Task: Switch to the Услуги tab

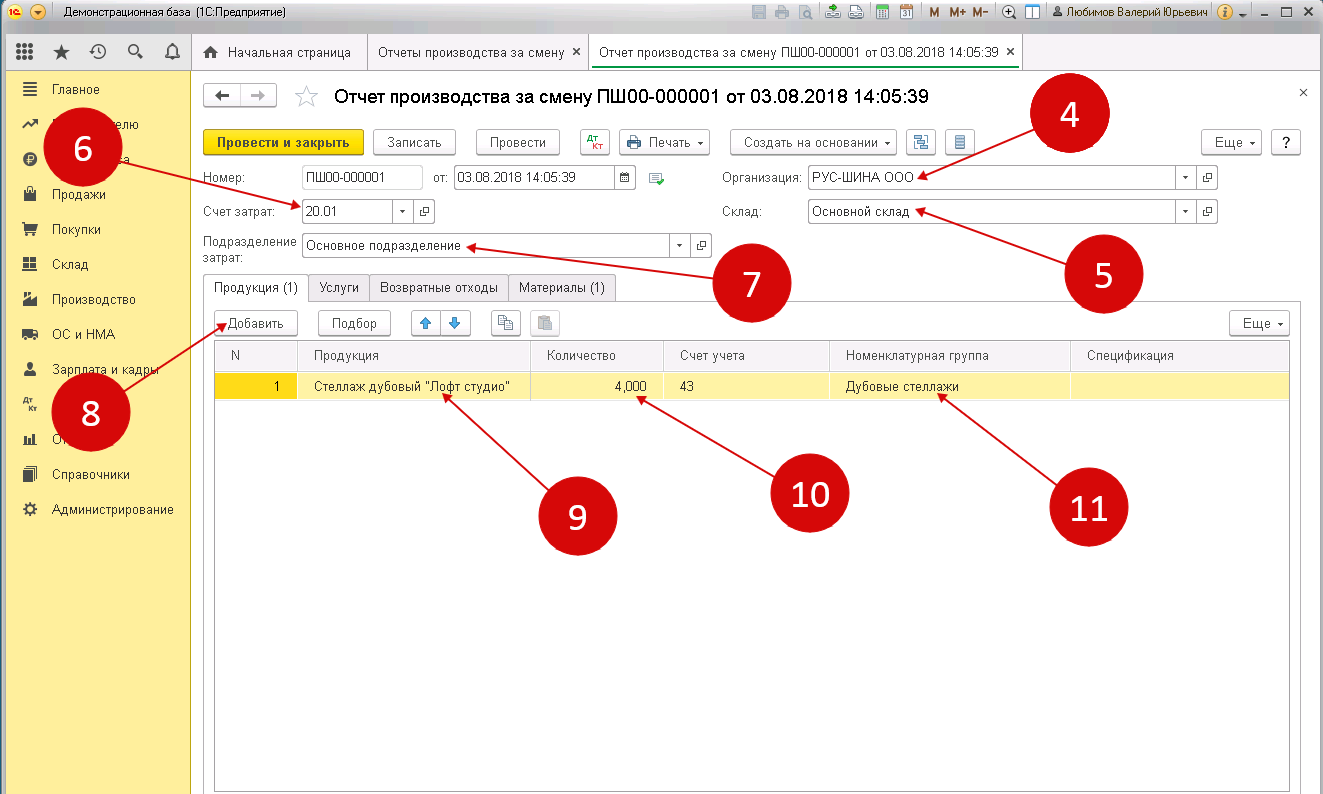Action: coord(339,287)
